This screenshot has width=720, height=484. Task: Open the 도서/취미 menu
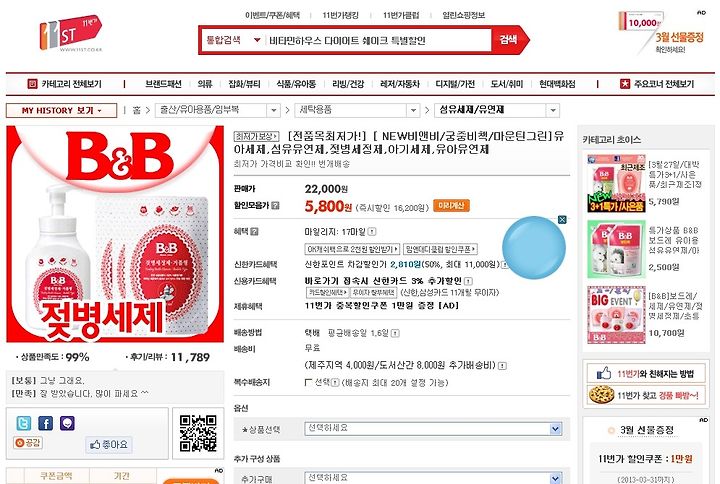pyautogui.click(x=507, y=84)
